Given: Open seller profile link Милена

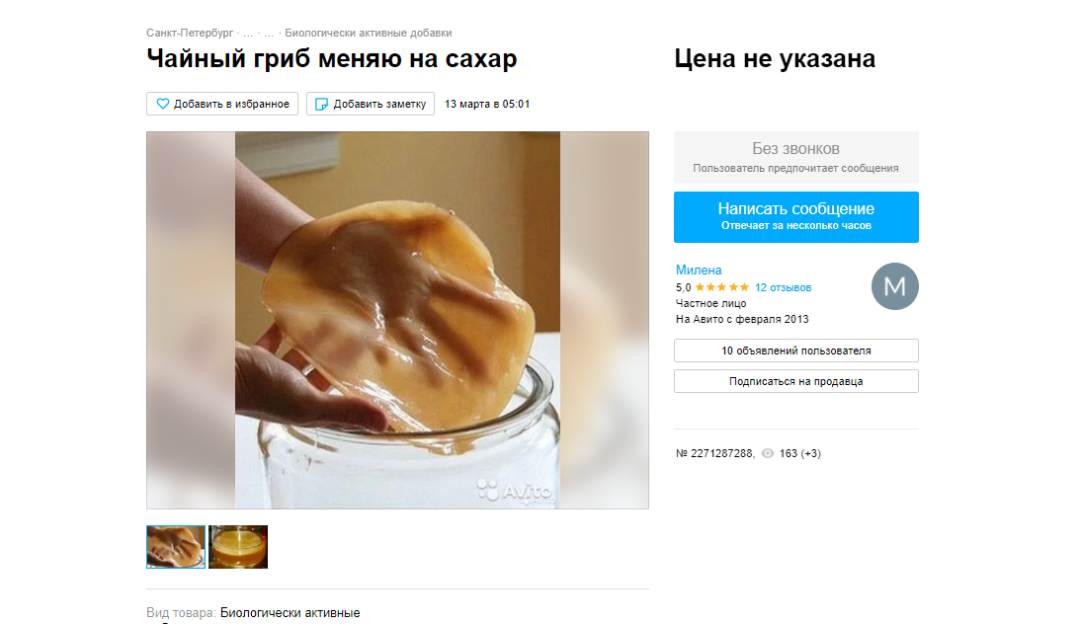Looking at the screenshot, I should coord(698,270).
